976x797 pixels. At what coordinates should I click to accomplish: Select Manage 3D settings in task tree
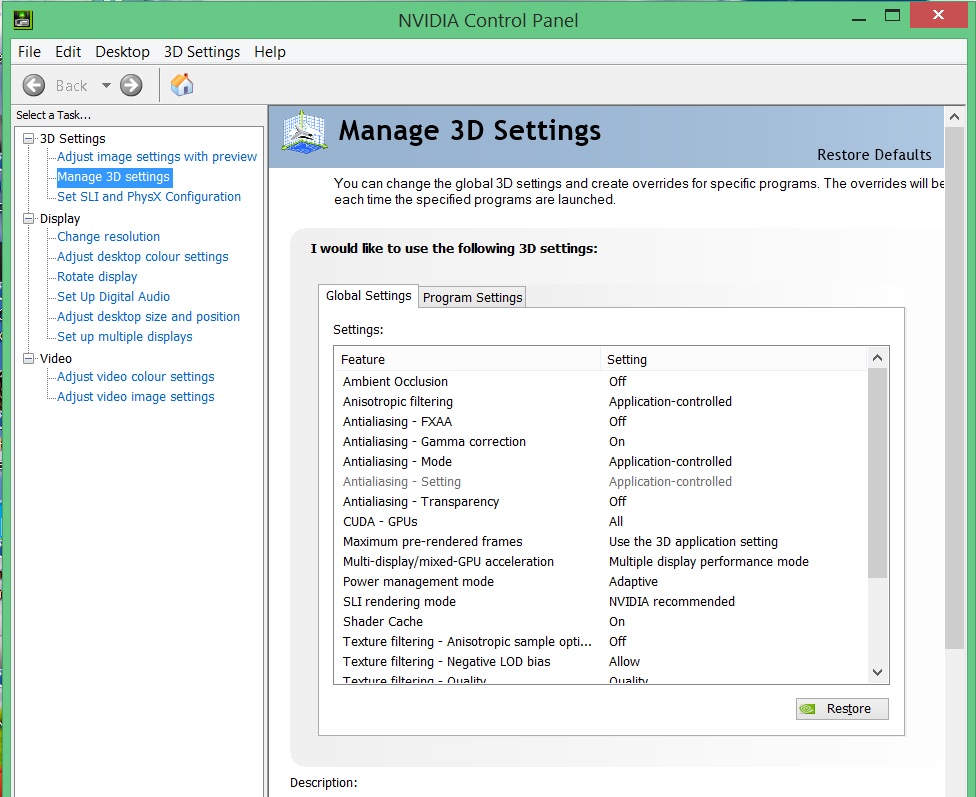point(113,177)
